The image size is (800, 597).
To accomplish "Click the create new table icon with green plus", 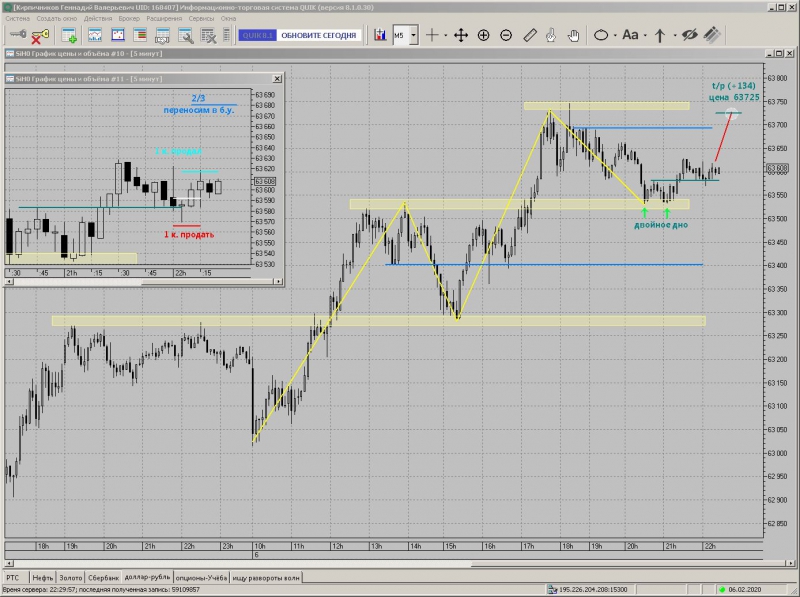I will point(69,35).
